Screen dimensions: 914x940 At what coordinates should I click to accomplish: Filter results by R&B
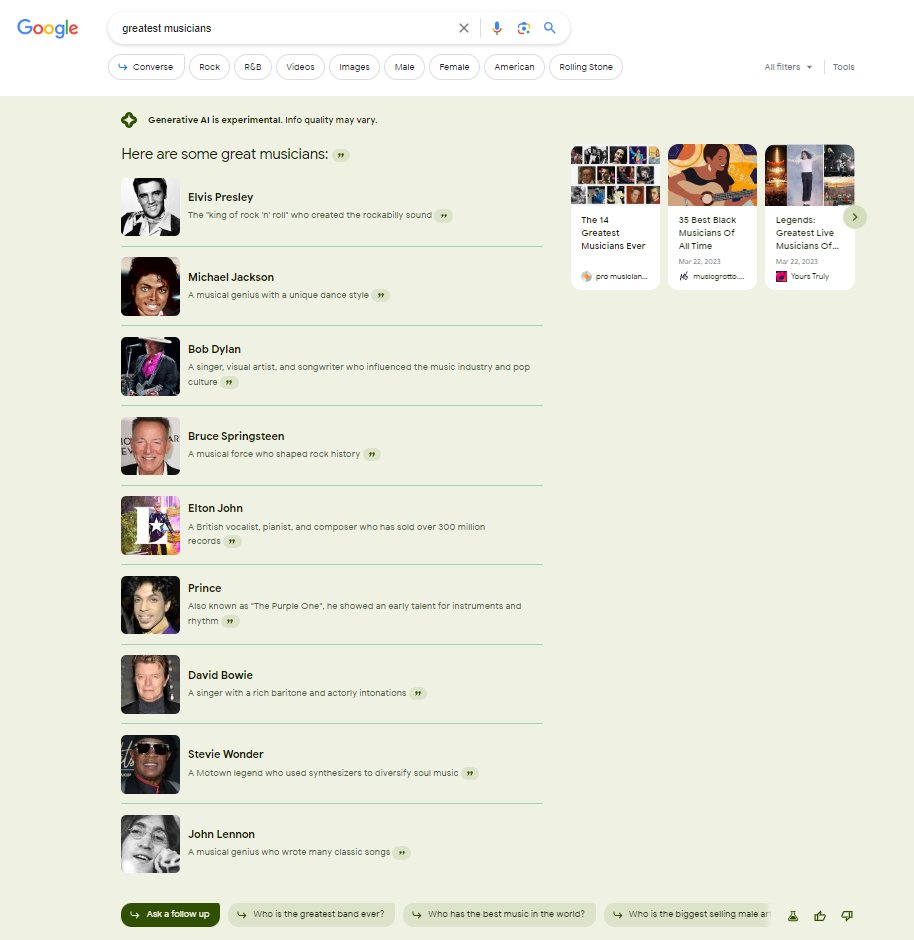click(x=253, y=67)
